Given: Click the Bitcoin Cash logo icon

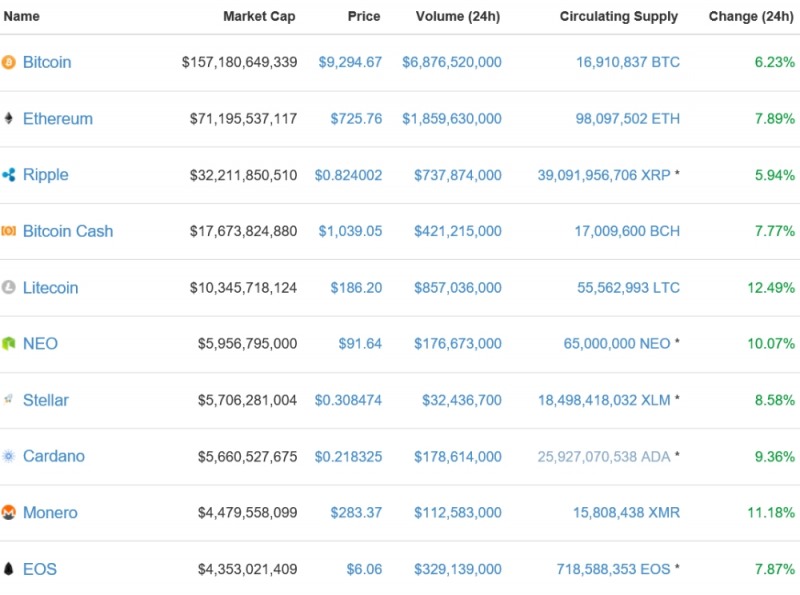Looking at the screenshot, I should (x=9, y=231).
